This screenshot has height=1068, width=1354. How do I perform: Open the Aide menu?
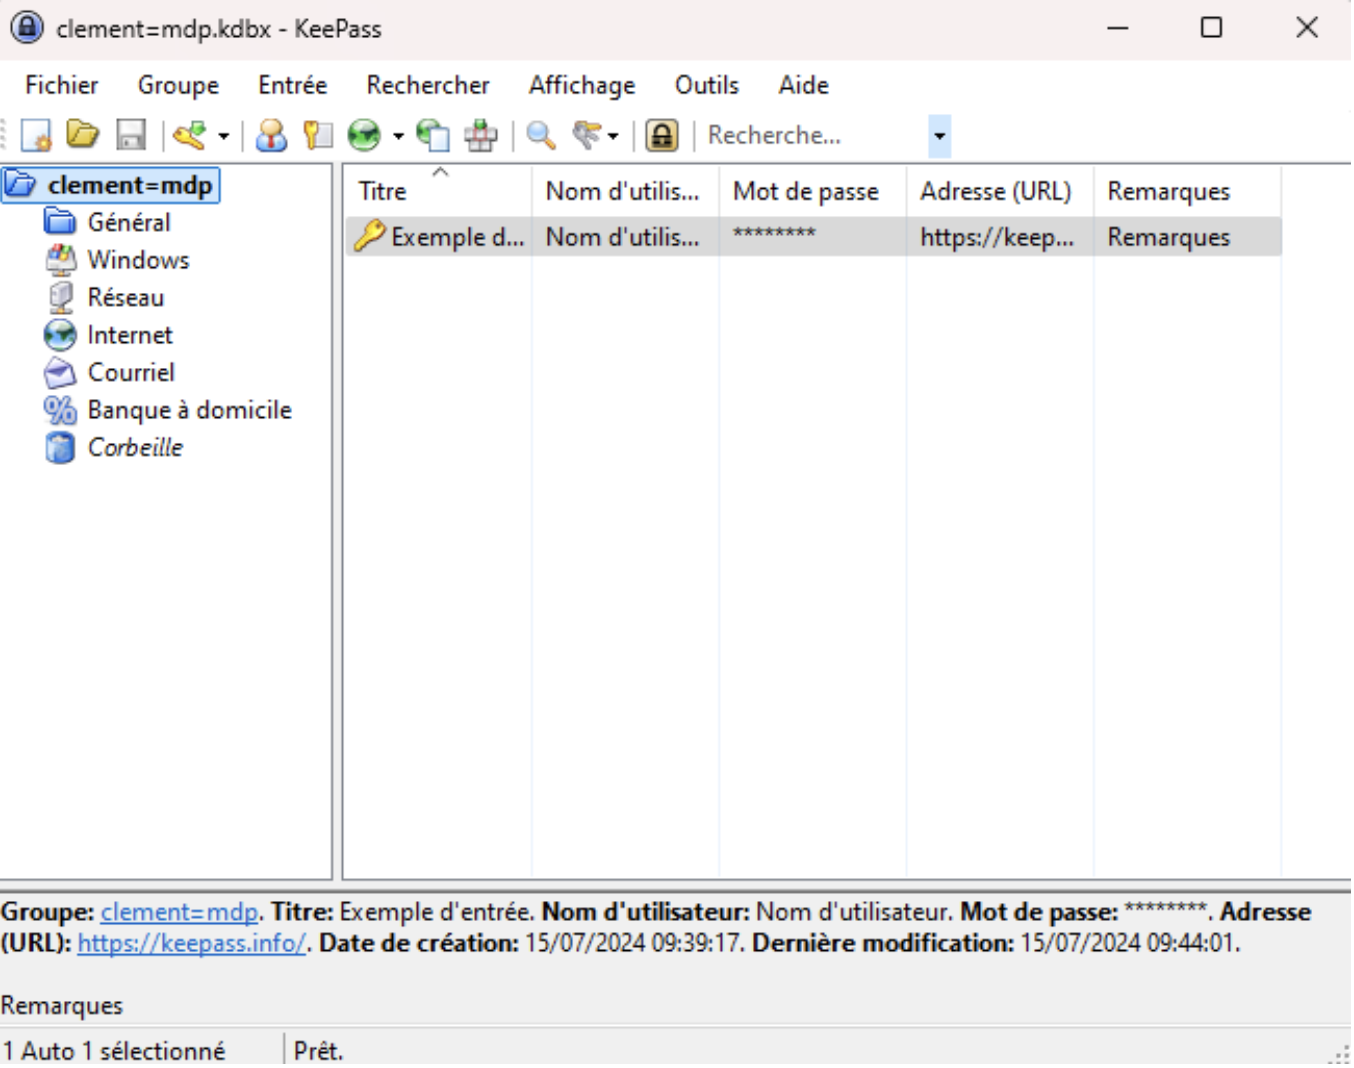point(804,85)
